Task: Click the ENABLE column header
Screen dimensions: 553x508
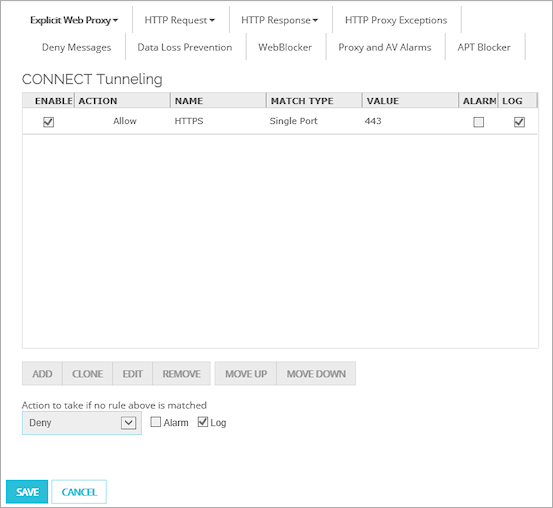Action: pos(49,101)
